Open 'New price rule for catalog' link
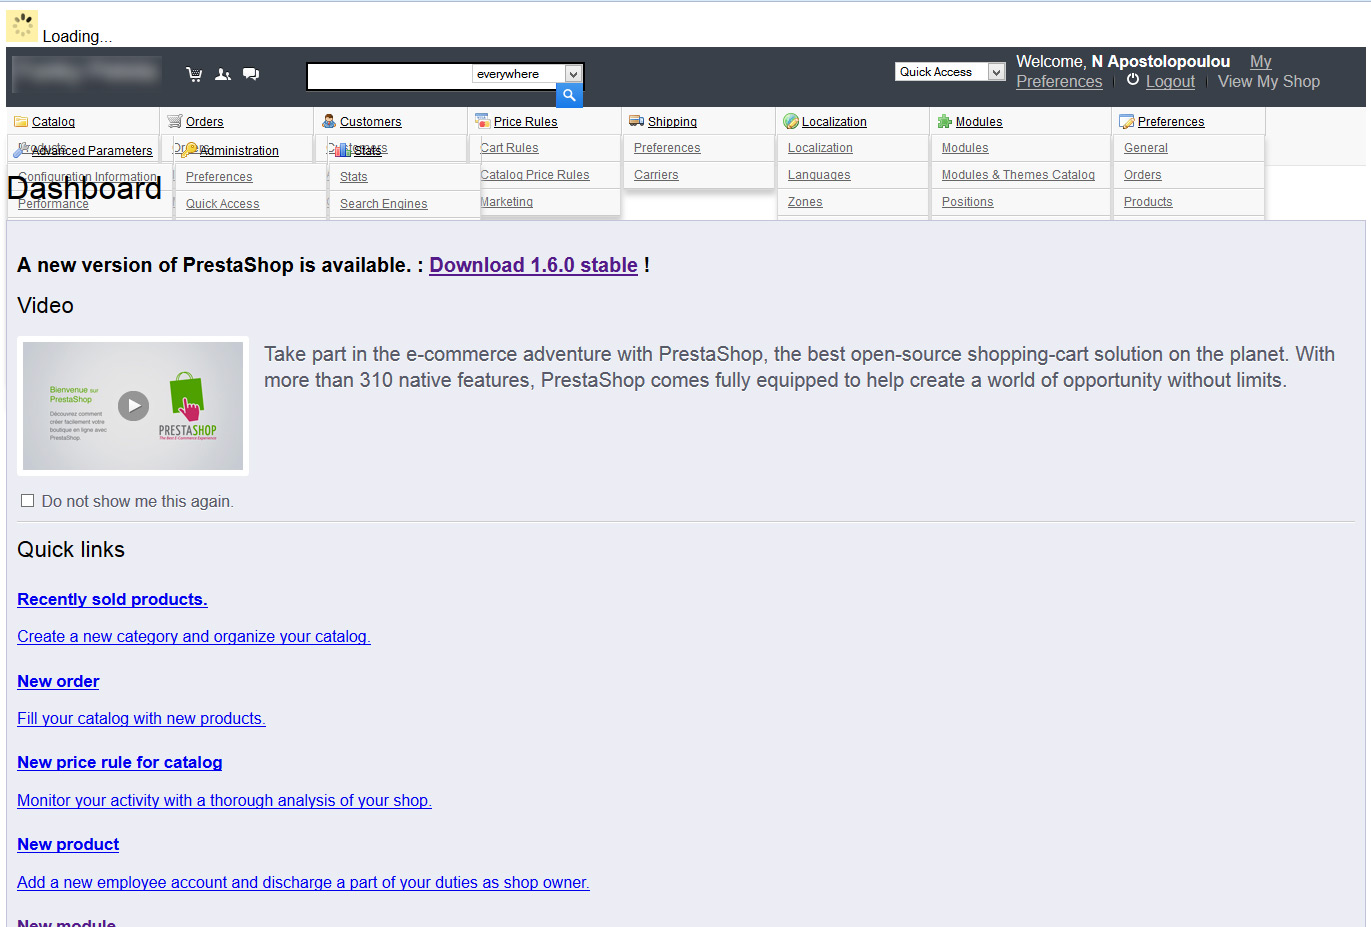Screen dimensions: 1371x927 coord(120,762)
